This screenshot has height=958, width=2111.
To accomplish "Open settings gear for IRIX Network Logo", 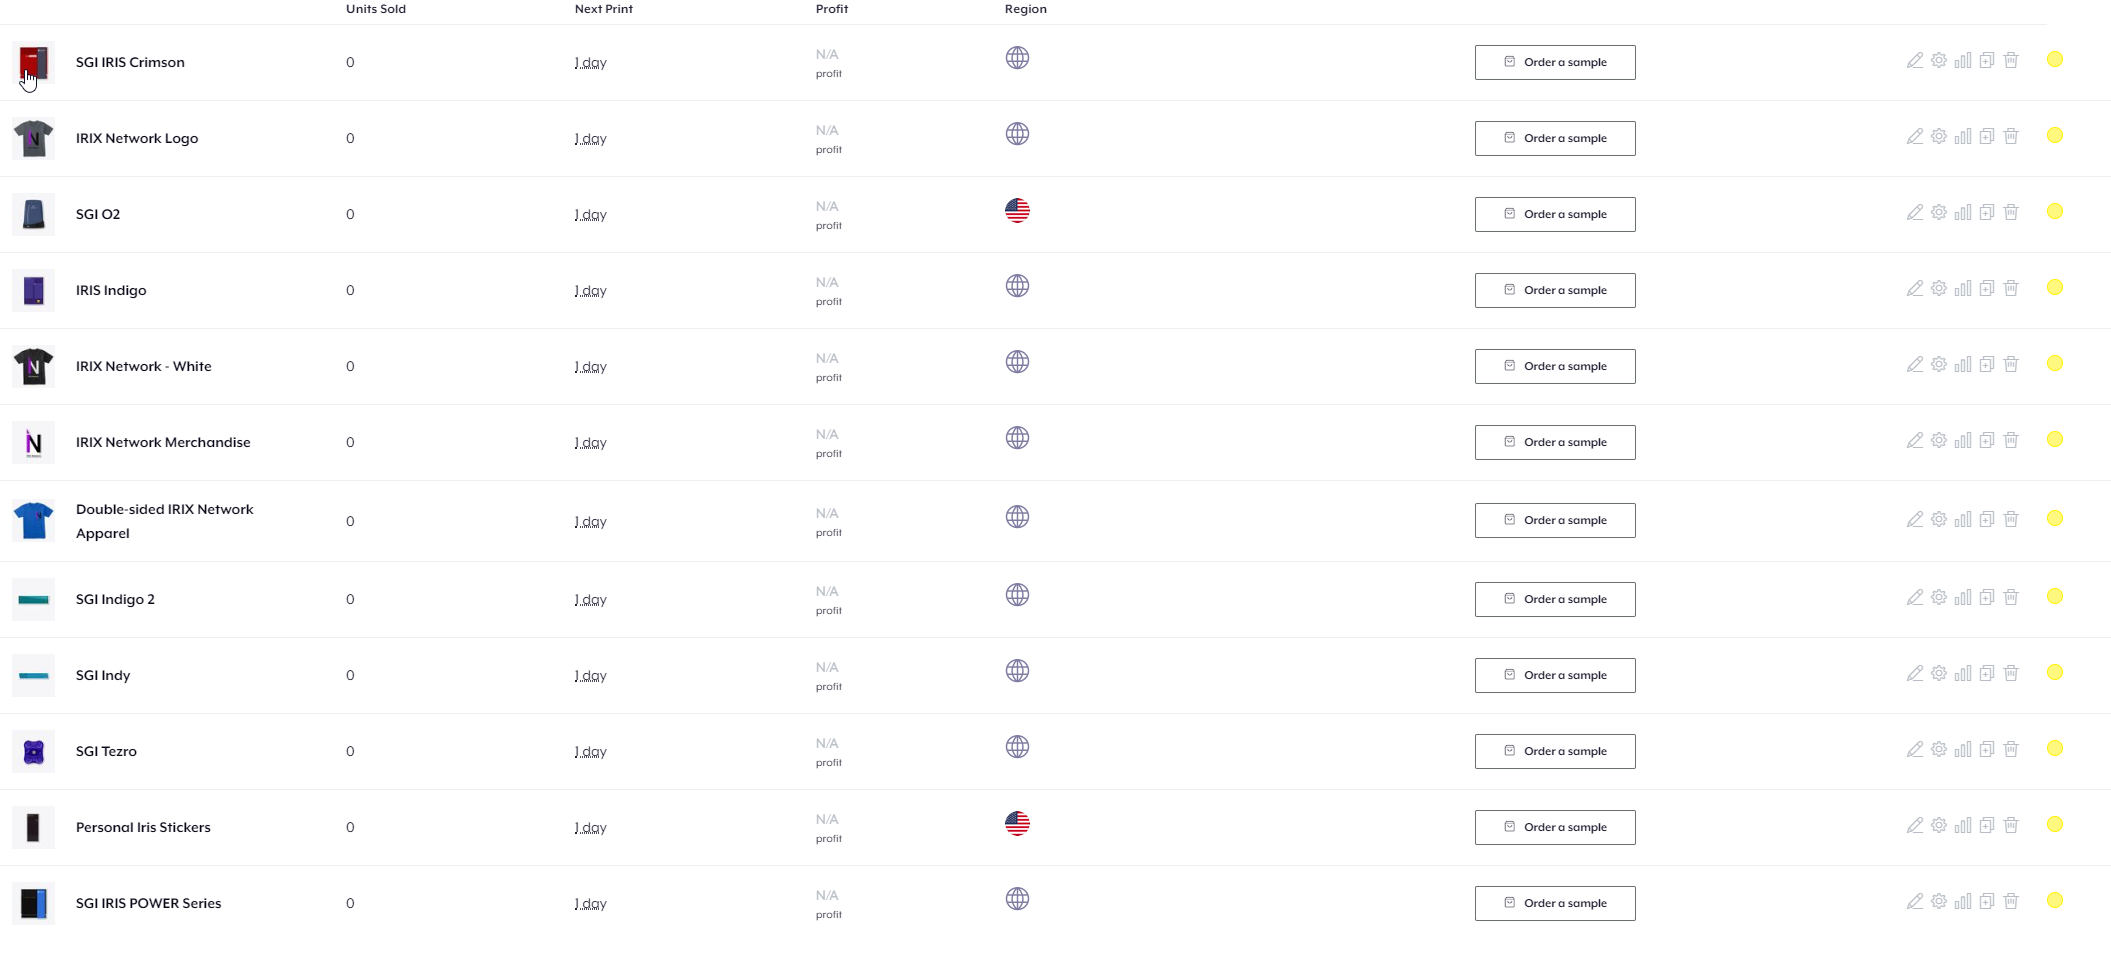I will (1938, 136).
